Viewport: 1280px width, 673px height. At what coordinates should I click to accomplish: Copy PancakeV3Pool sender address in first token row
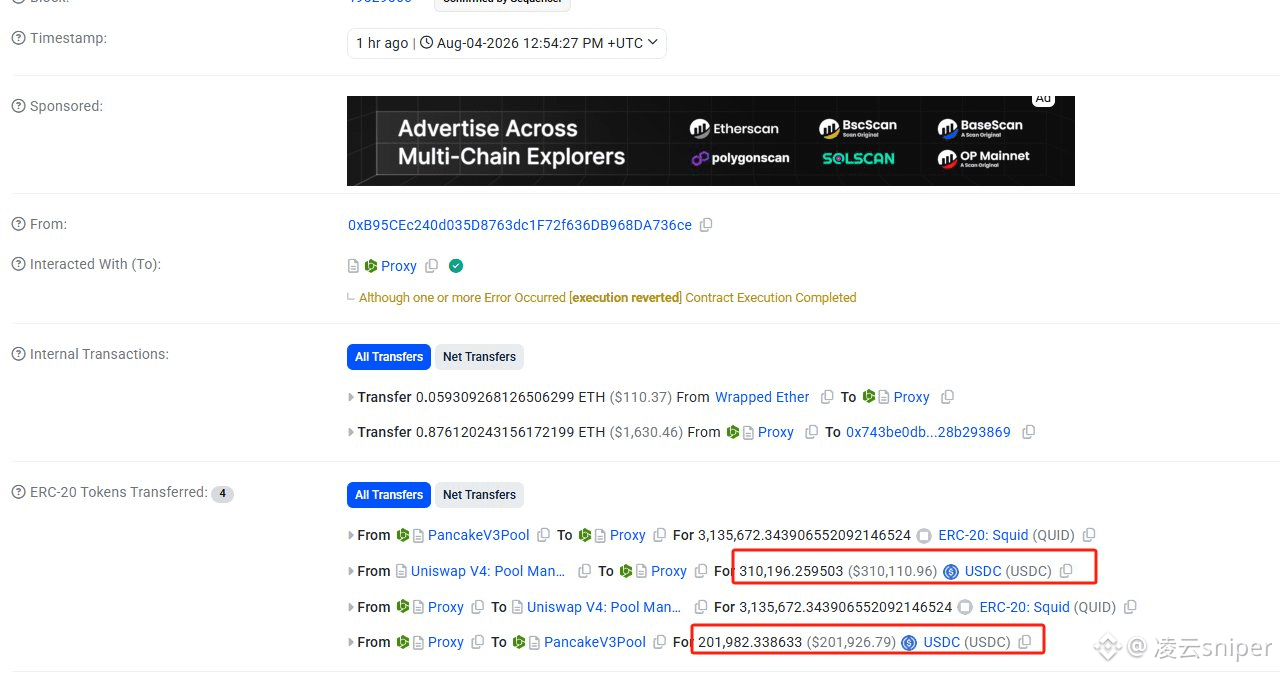(543, 535)
